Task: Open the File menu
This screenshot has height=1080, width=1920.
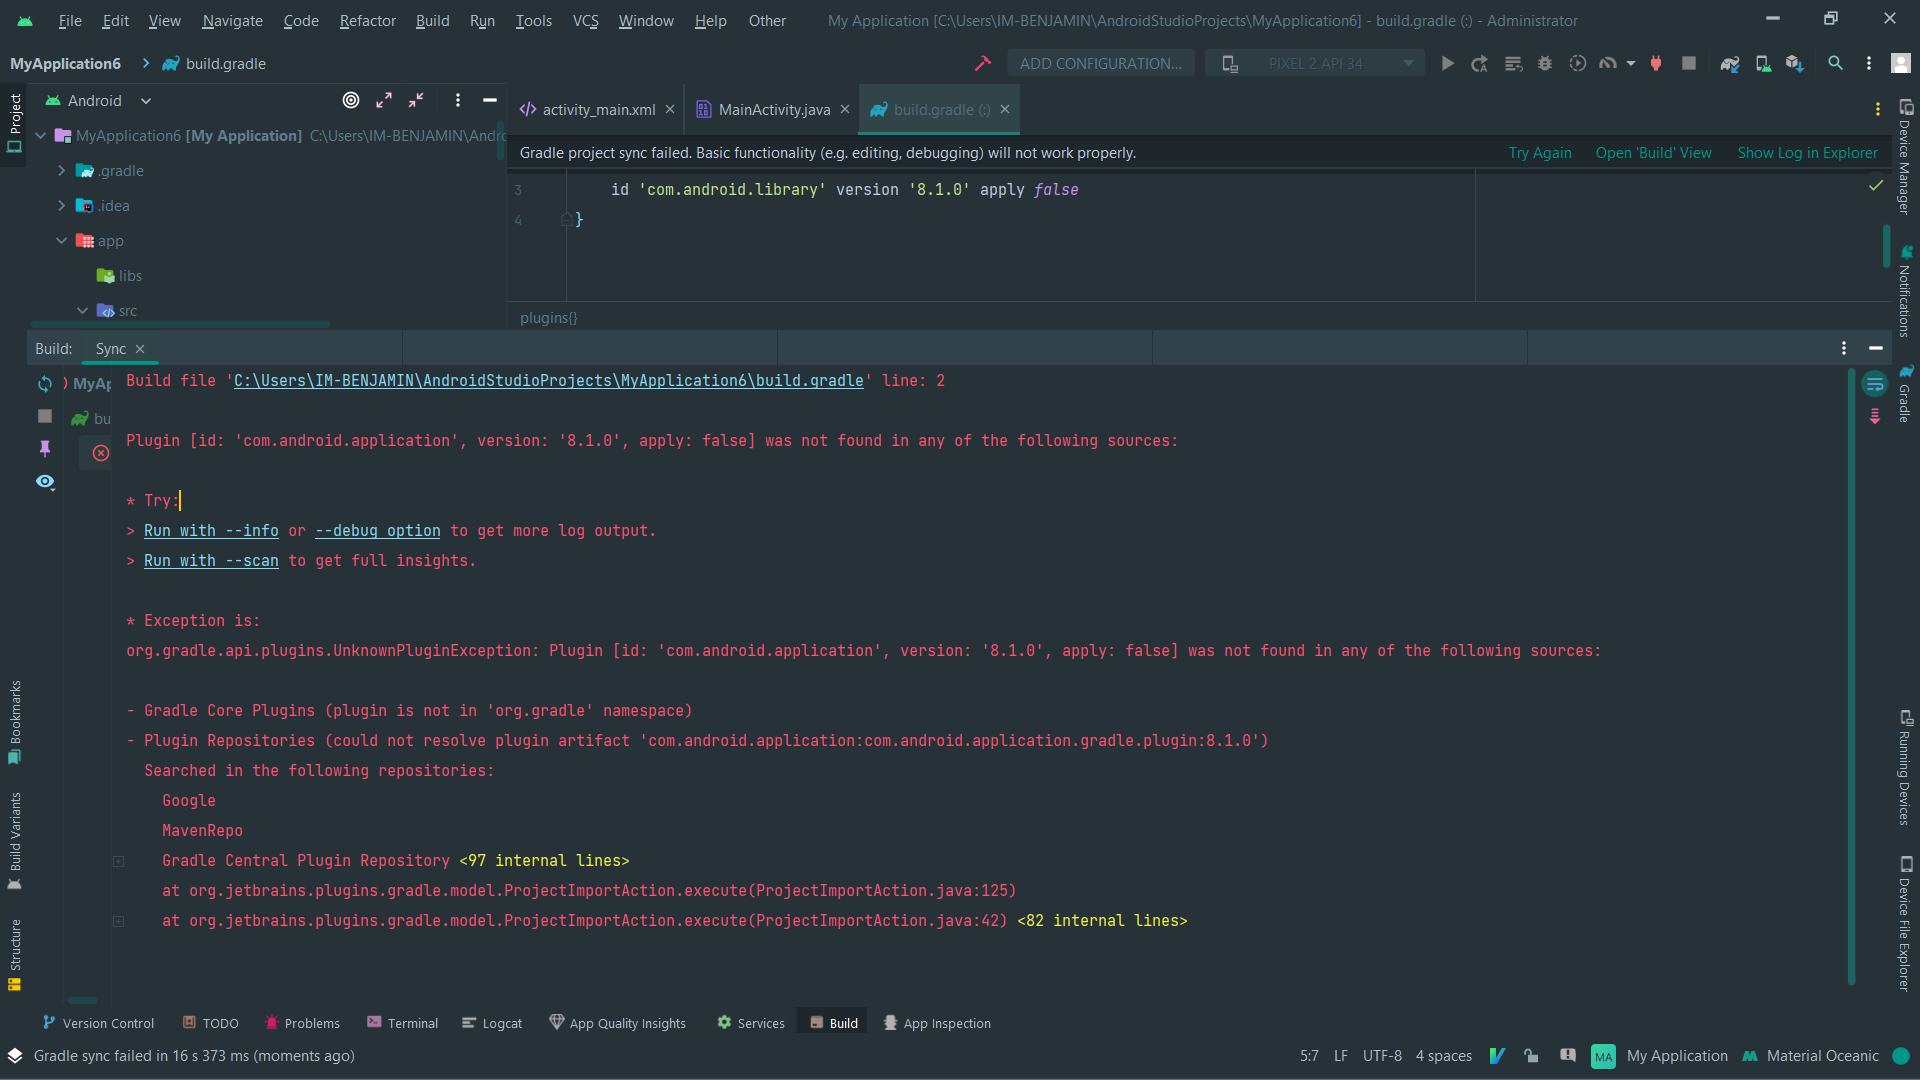Action: (x=70, y=20)
